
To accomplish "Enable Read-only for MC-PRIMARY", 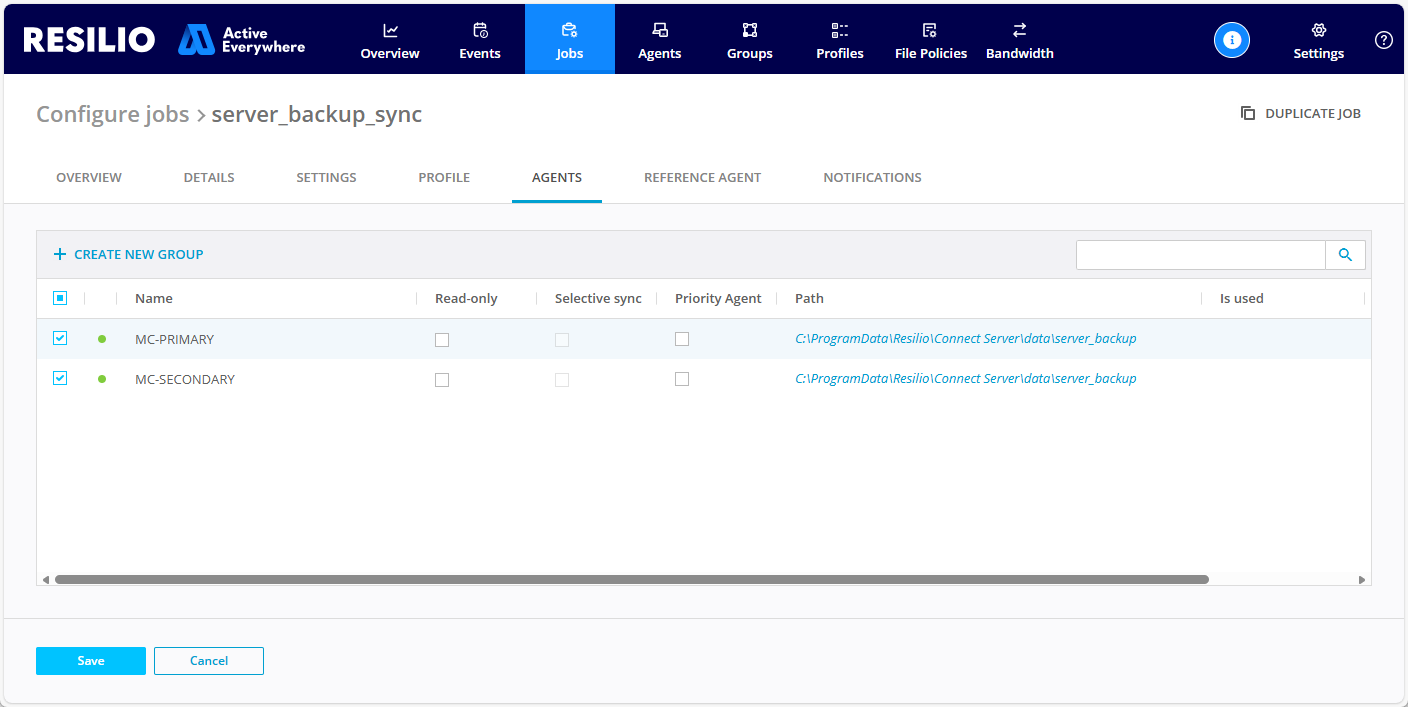I will pyautogui.click(x=442, y=340).
